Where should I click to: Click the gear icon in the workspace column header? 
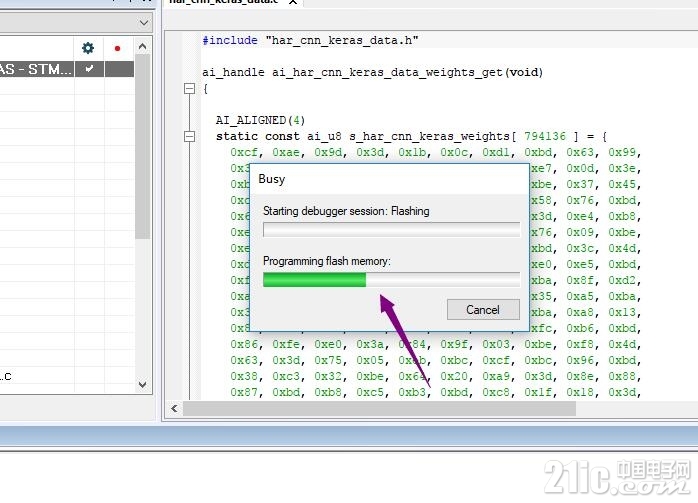pos(88,48)
